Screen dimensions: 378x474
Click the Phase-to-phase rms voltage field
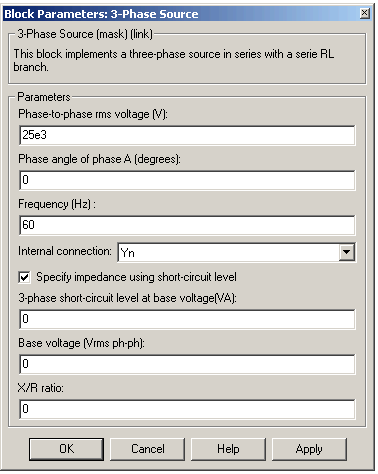pyautogui.click(x=187, y=135)
